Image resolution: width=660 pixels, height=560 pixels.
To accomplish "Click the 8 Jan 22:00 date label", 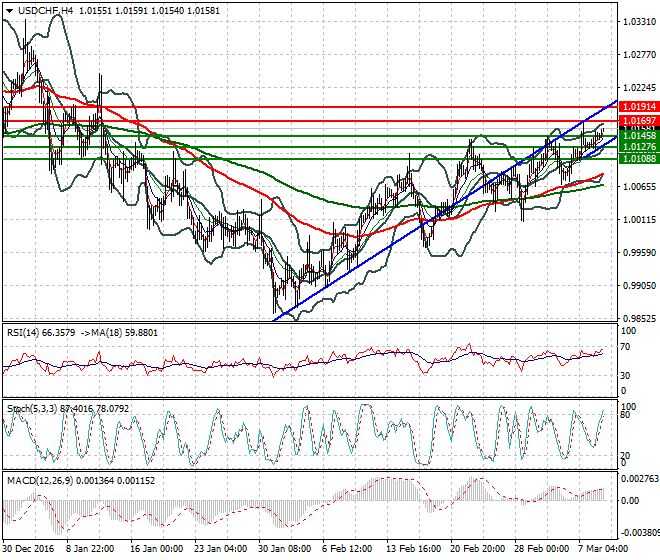I will [90, 549].
